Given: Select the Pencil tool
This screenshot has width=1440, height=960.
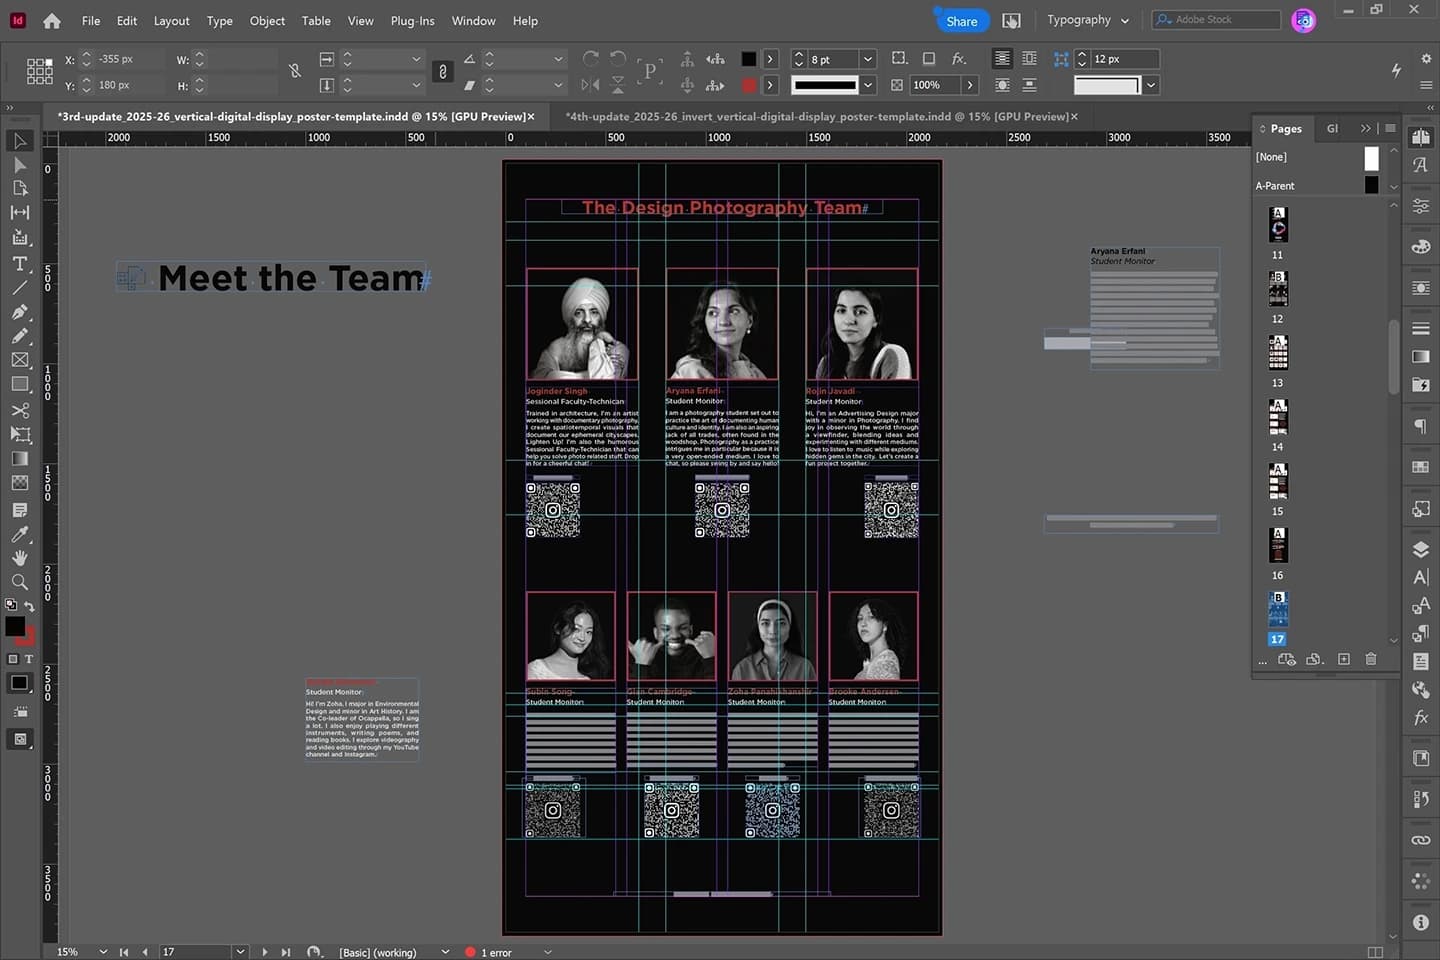Looking at the screenshot, I should (20, 336).
